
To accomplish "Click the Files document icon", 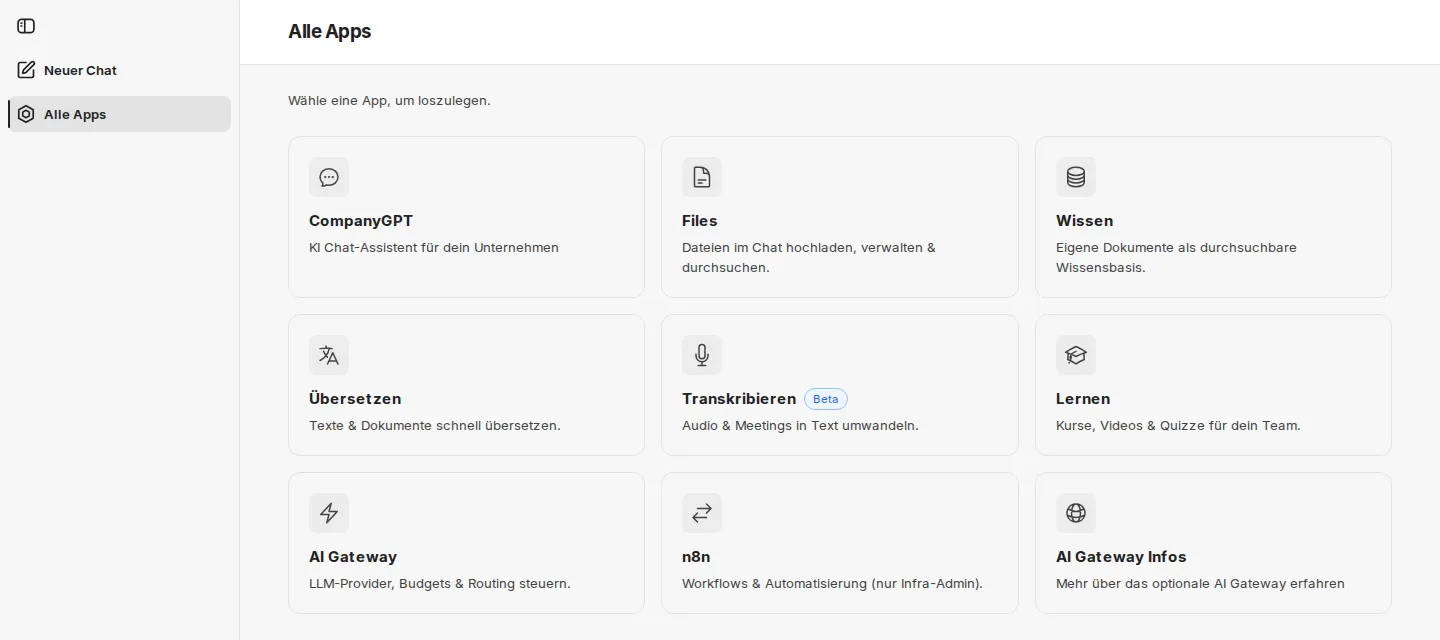I will click(702, 177).
